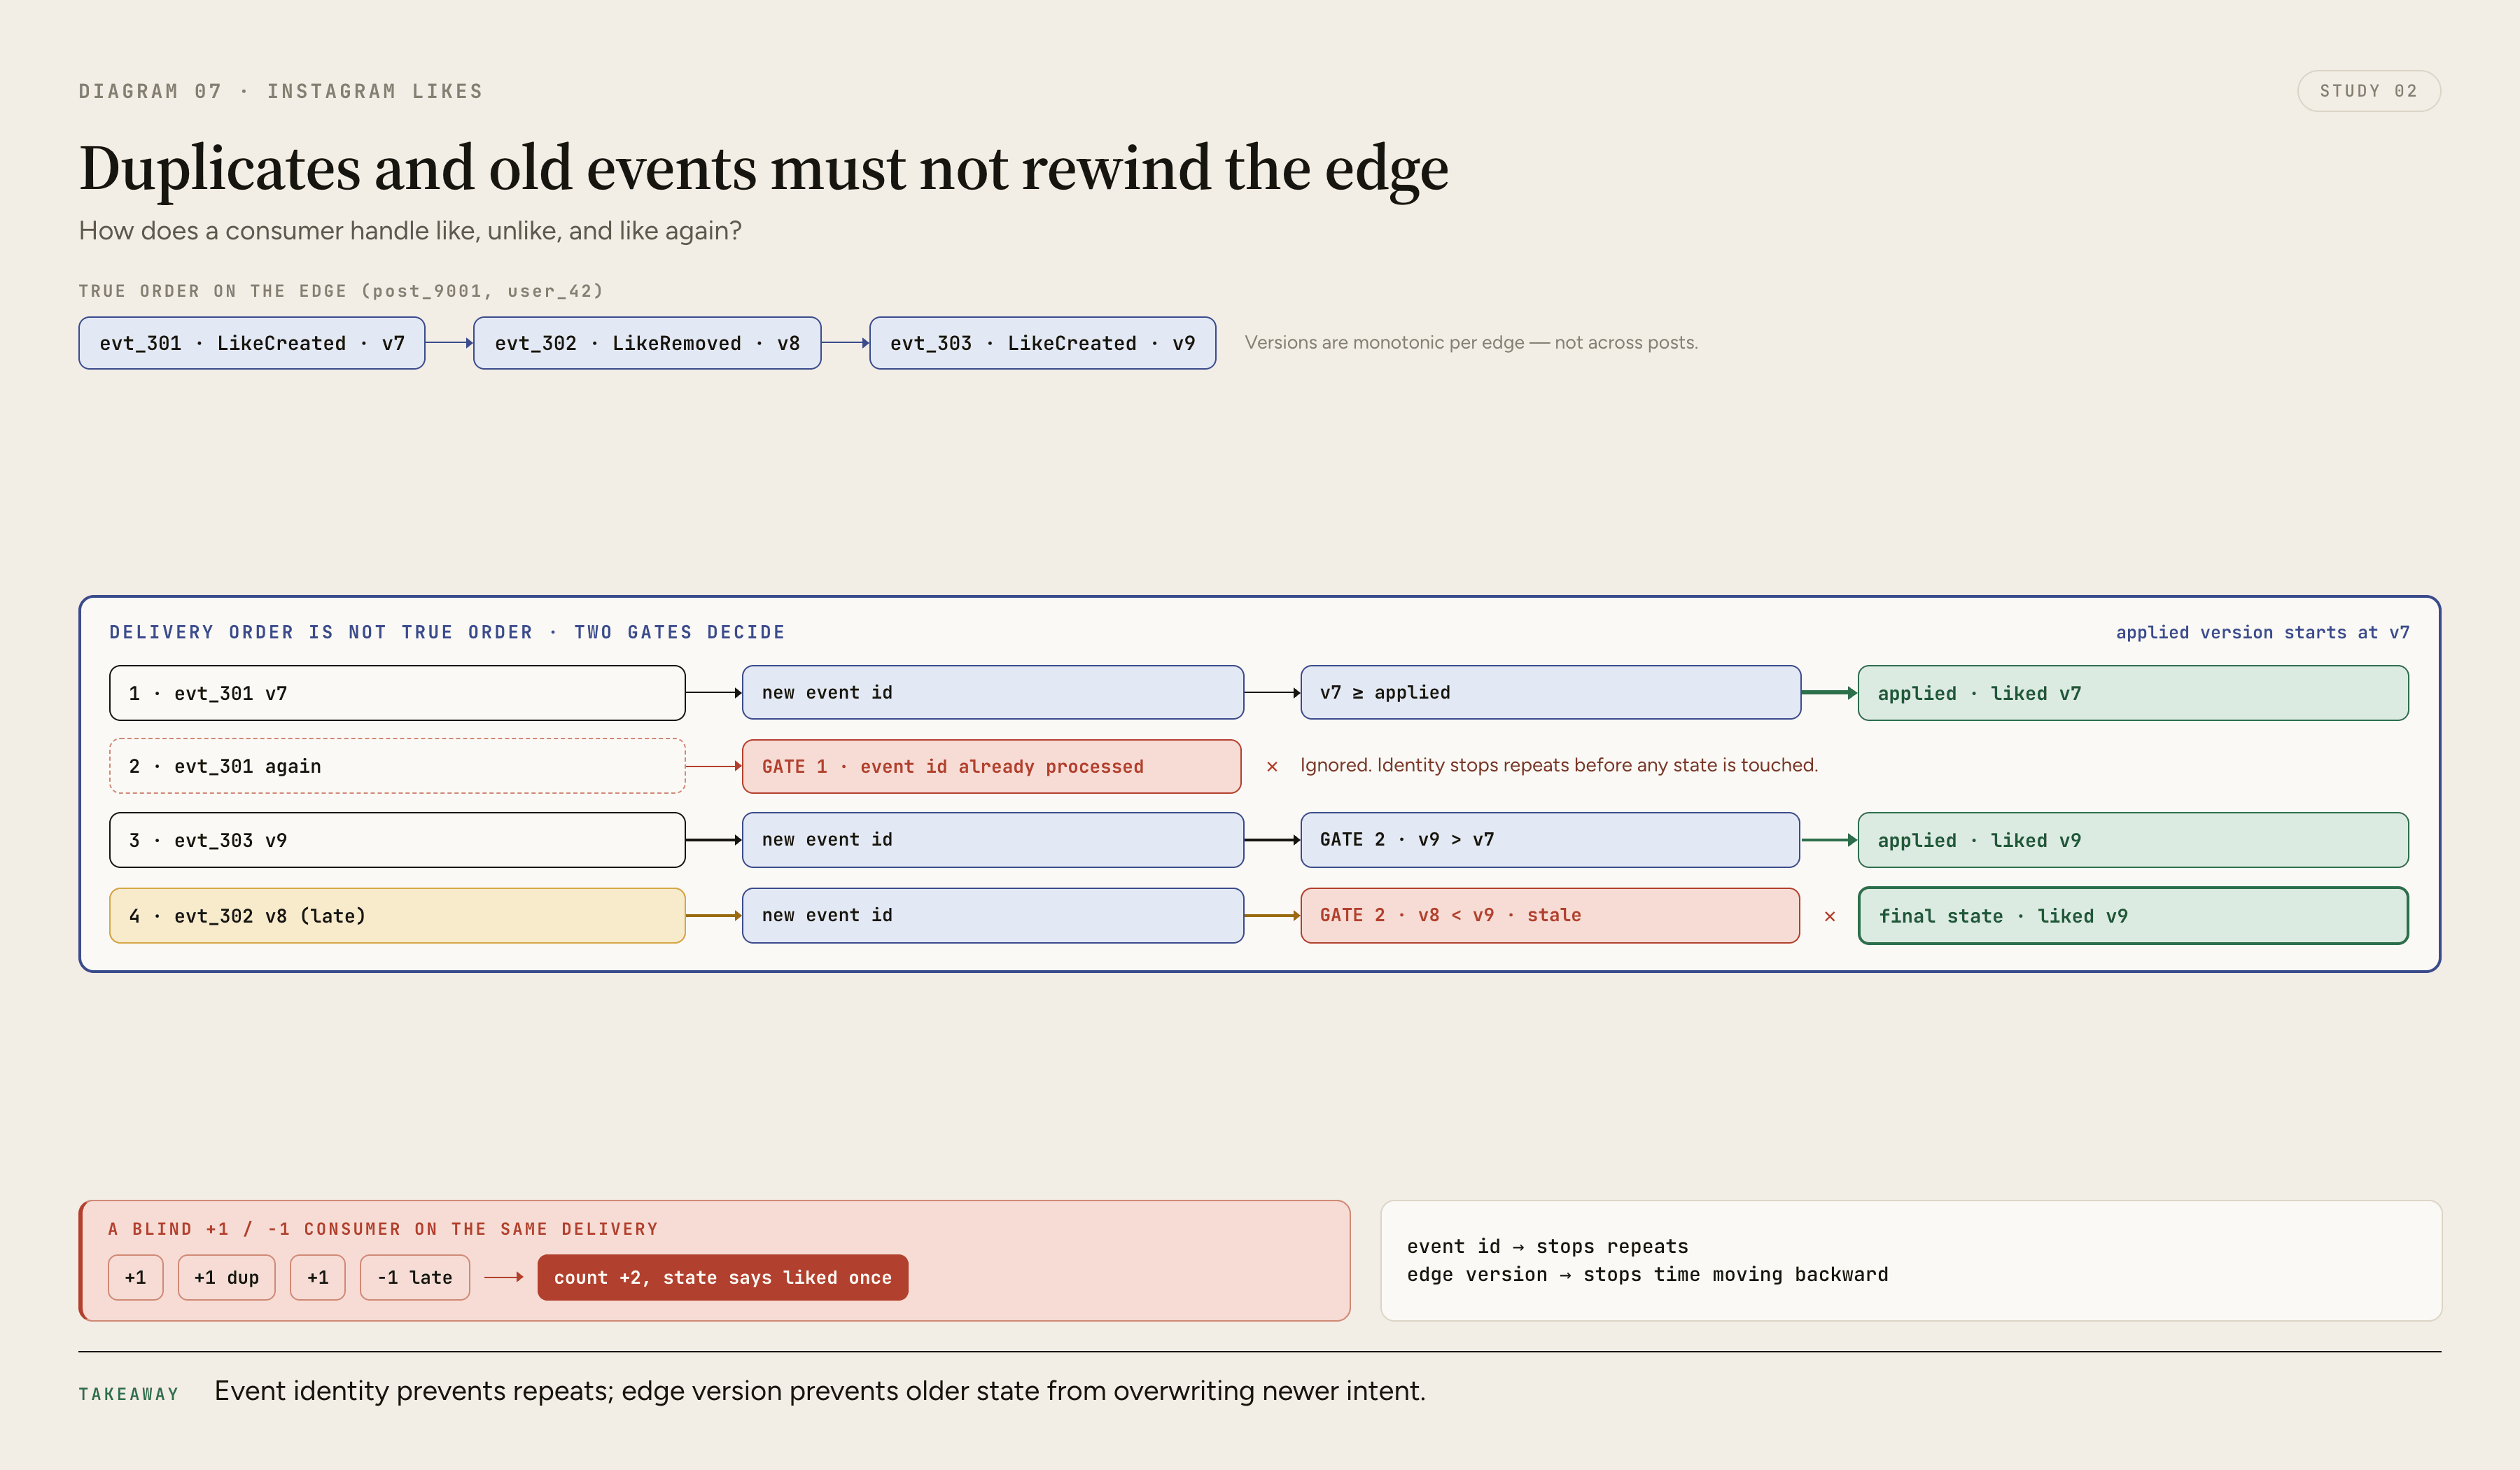
Task: Click the first '+1' chip
Action: 136,1278
